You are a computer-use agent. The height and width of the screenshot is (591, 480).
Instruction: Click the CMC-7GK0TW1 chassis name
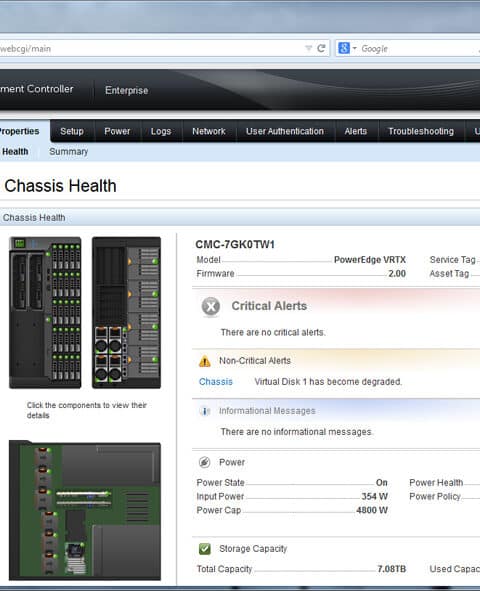(x=235, y=245)
